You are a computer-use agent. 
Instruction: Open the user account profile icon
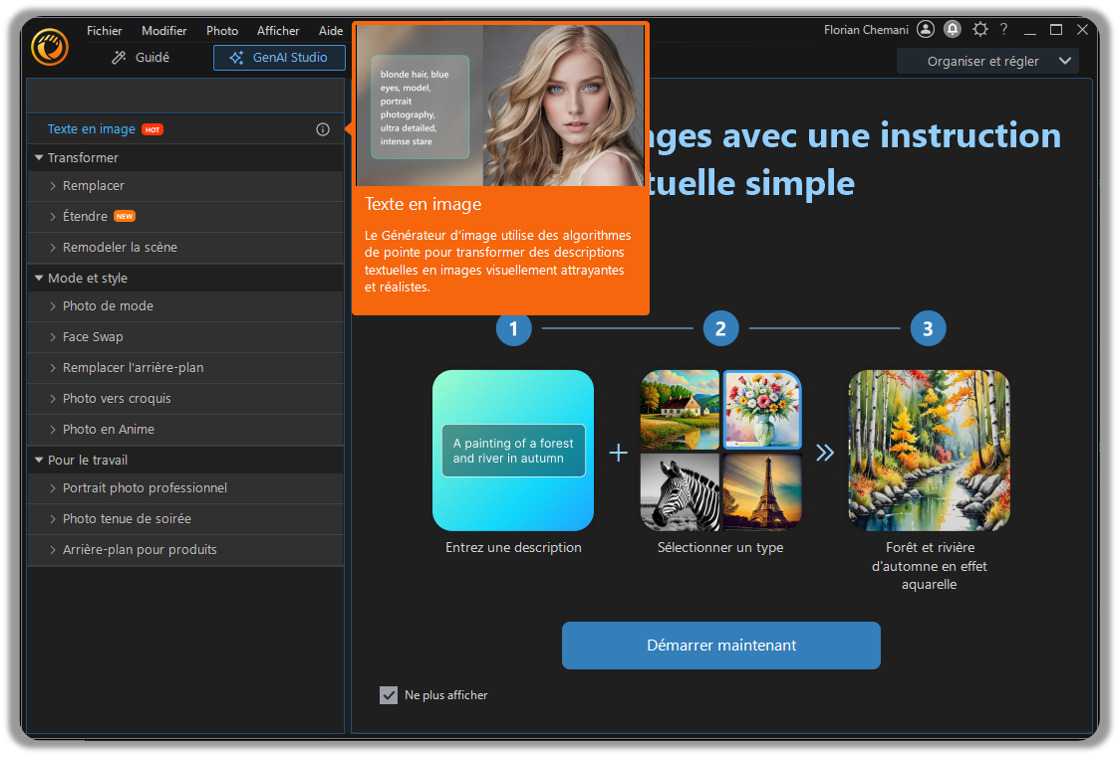924,29
